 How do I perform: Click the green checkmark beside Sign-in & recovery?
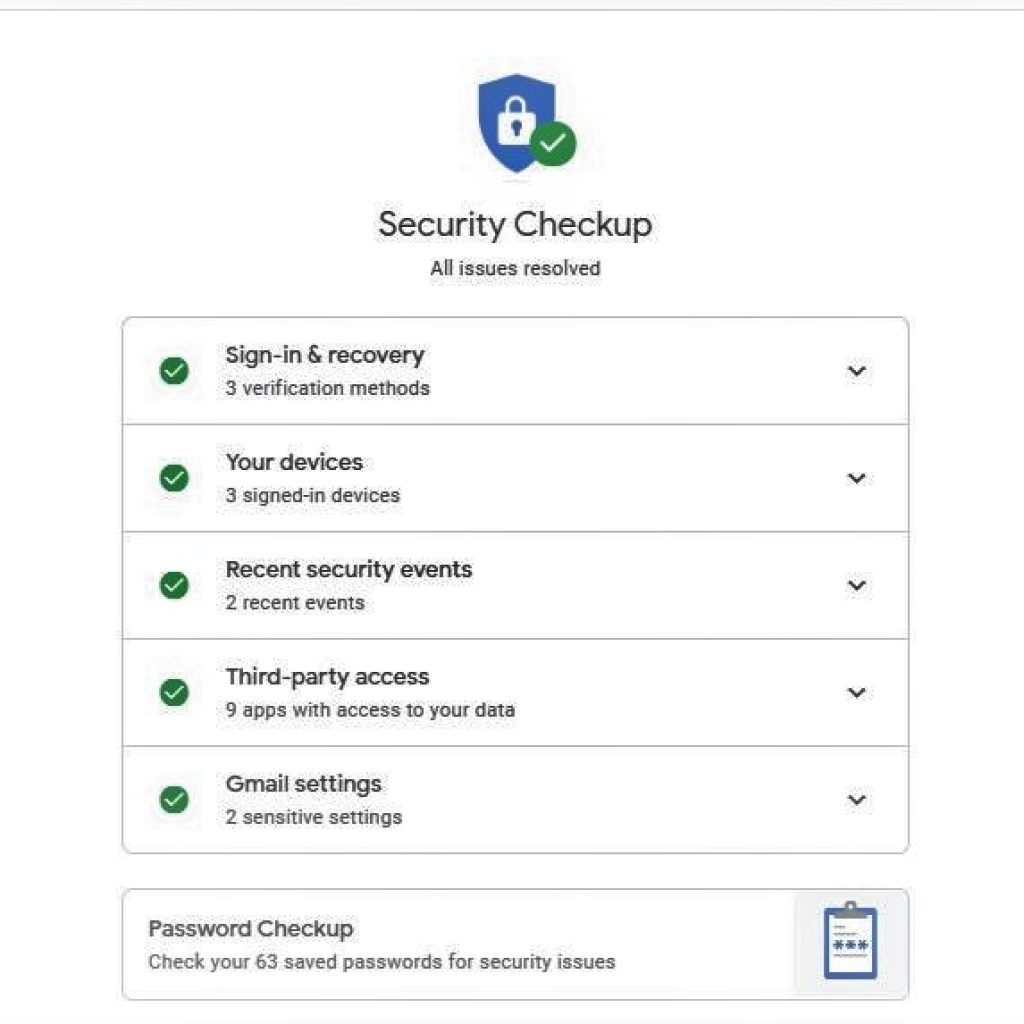point(174,371)
